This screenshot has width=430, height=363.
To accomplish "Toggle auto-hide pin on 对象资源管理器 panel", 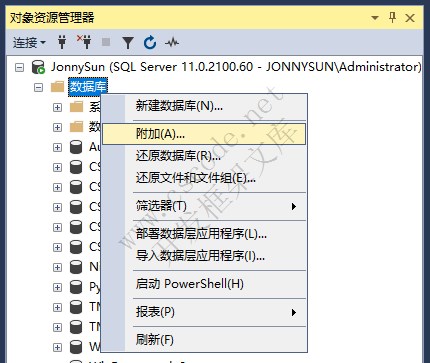I will pos(393,17).
